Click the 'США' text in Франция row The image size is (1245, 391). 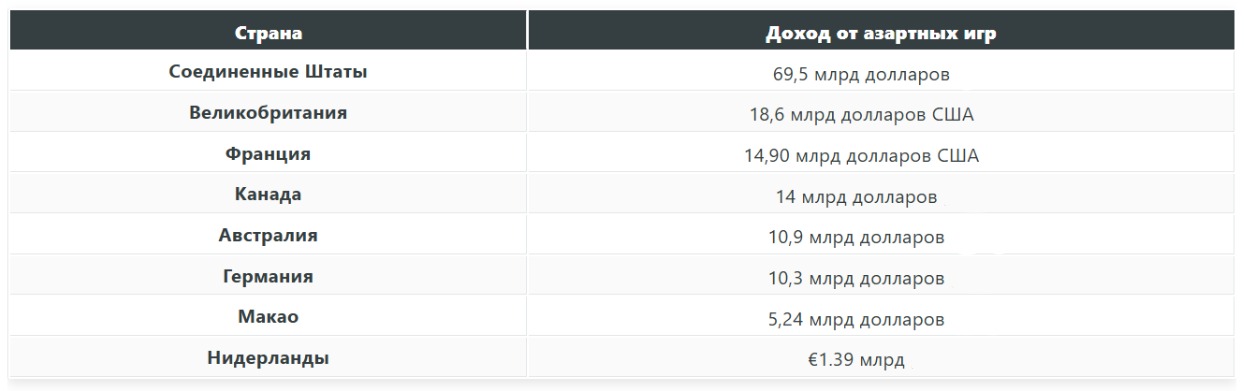tap(957, 155)
